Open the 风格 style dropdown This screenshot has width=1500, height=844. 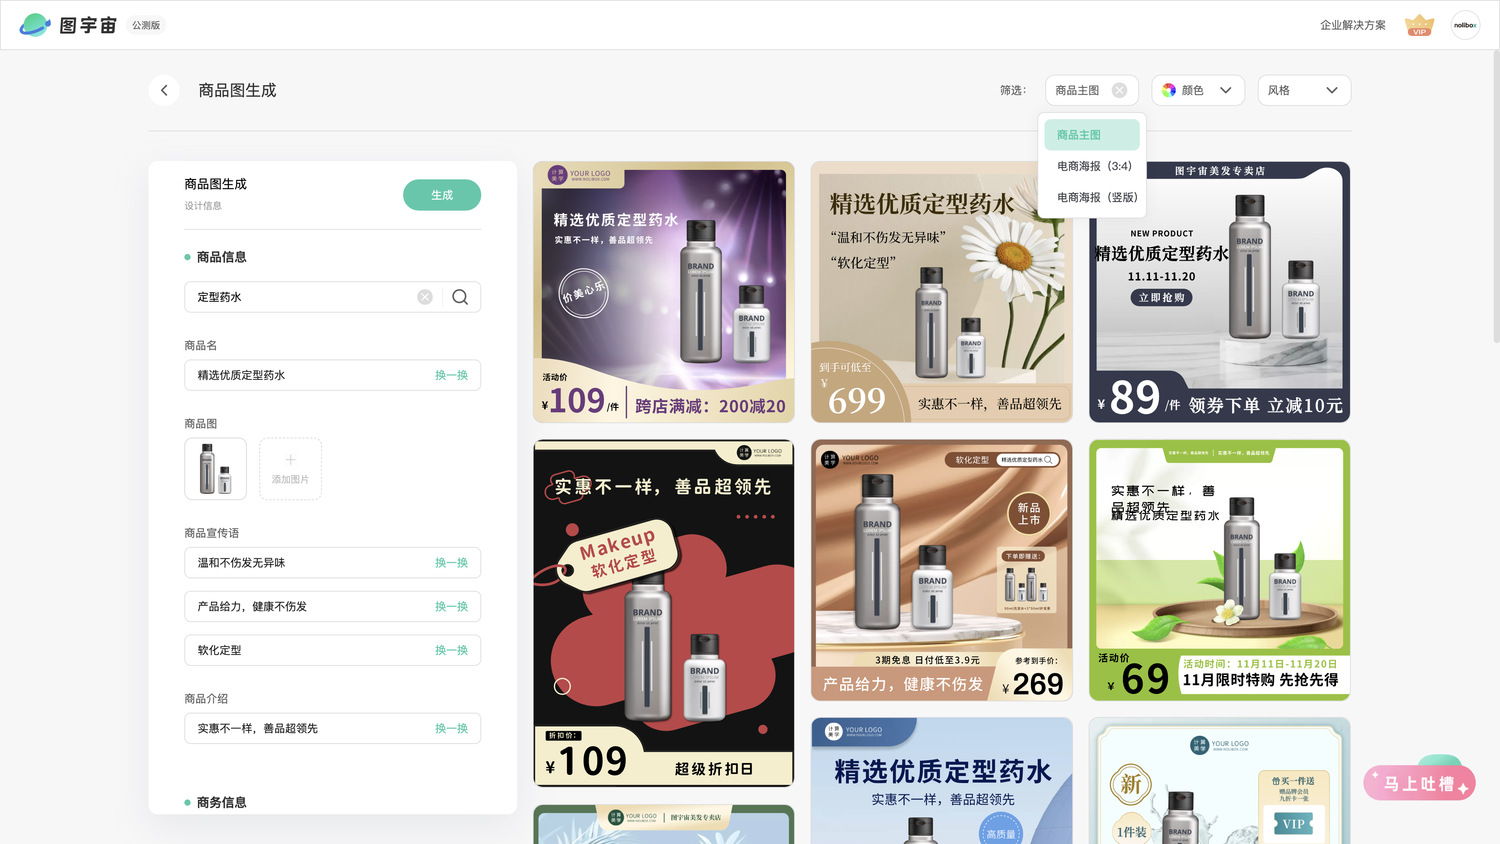point(1303,90)
